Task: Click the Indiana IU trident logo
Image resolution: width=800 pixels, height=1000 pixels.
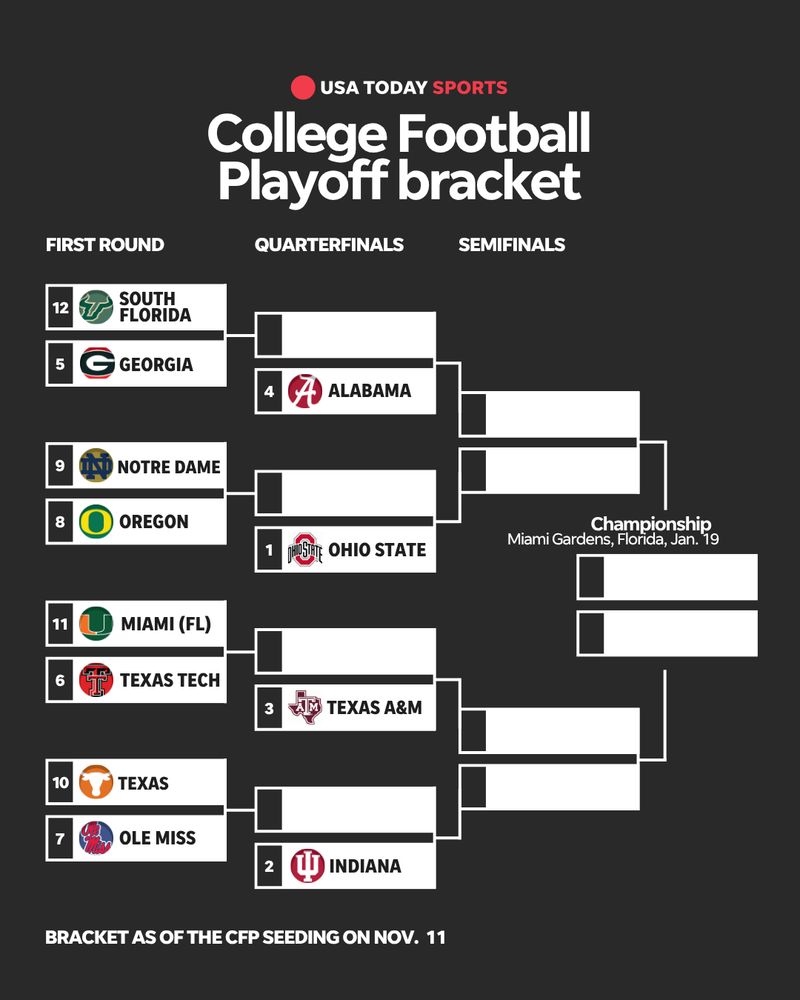Action: 307,865
